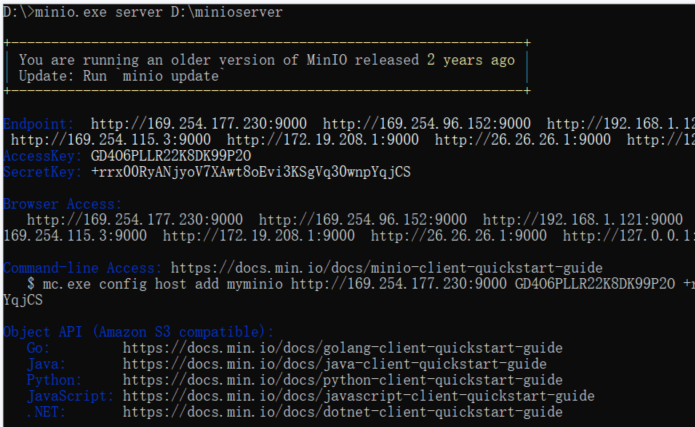Open the dotnet-client-quickstart-guide URL

[343, 411]
